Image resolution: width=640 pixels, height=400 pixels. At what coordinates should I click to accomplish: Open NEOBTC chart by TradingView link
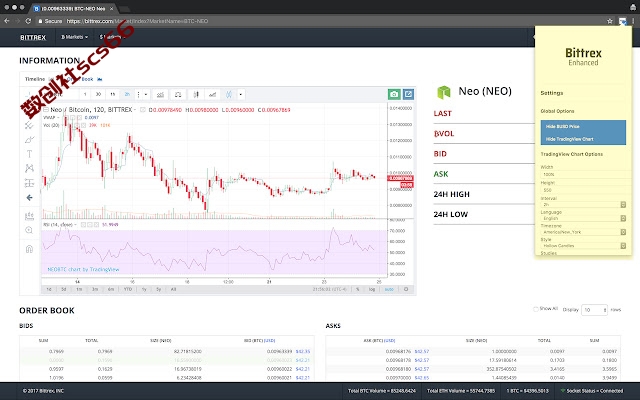pyautogui.click(x=83, y=269)
